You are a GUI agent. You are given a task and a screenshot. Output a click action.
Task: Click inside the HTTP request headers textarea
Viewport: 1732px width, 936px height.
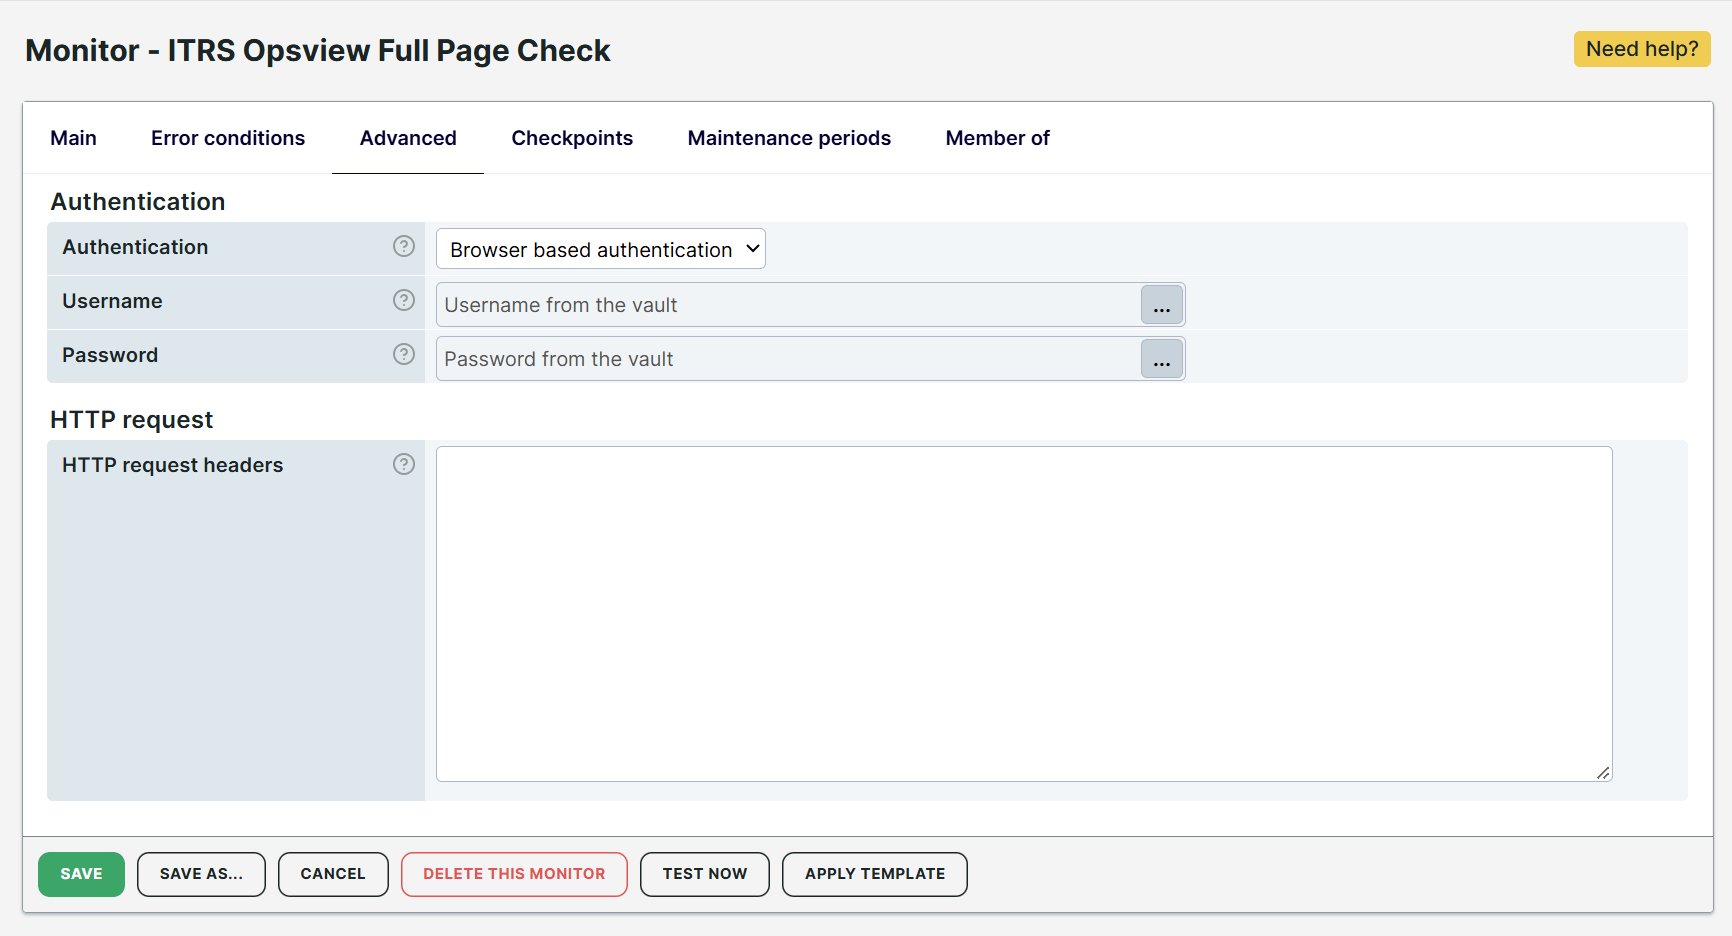tap(1024, 614)
